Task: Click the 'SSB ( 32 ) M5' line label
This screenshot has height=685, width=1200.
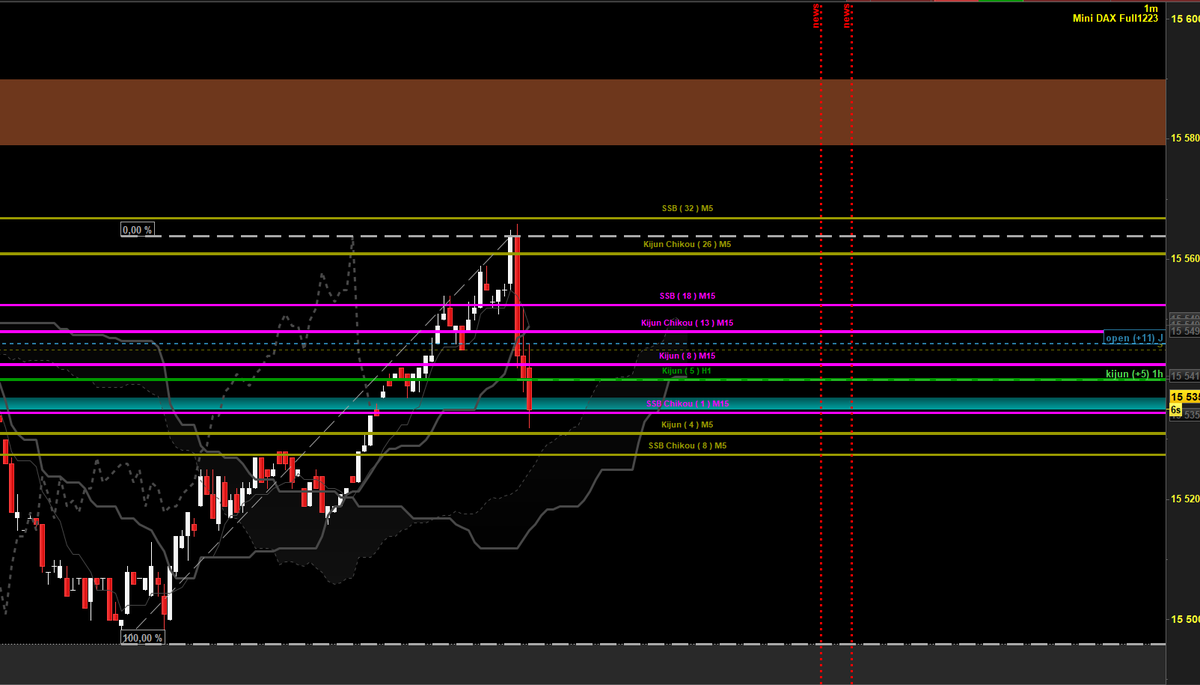Action: [687, 209]
